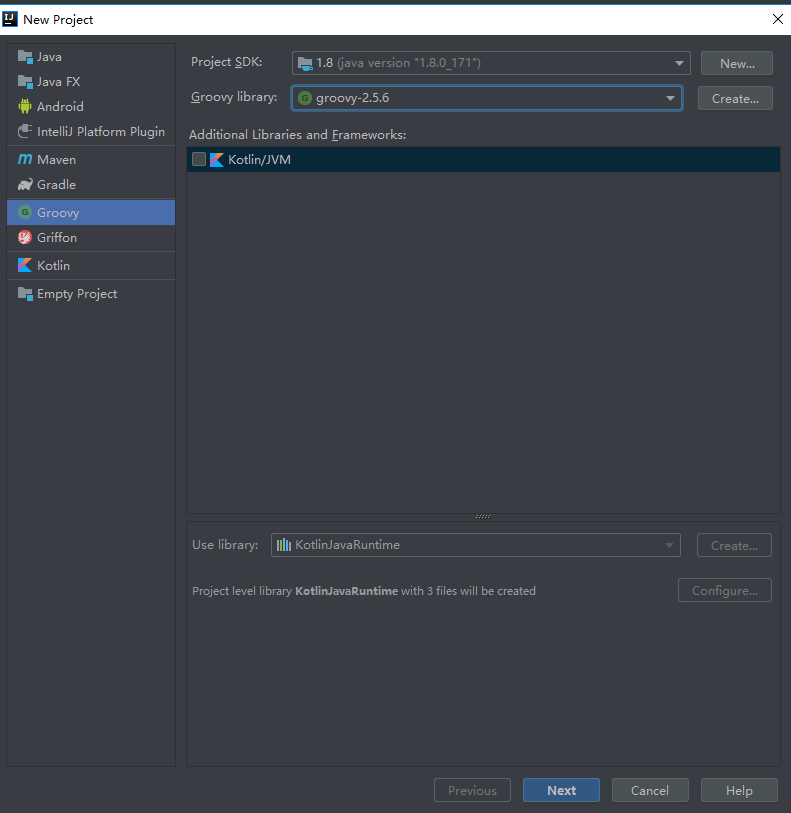
Task: Choose Empty Project type
Action: click(91, 293)
